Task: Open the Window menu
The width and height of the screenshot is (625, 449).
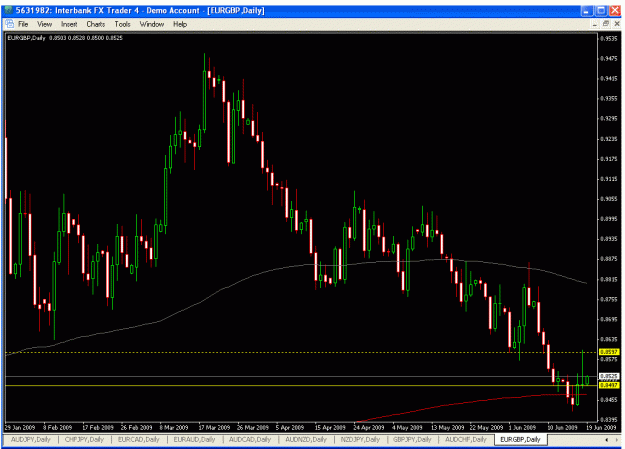Action: 152,24
